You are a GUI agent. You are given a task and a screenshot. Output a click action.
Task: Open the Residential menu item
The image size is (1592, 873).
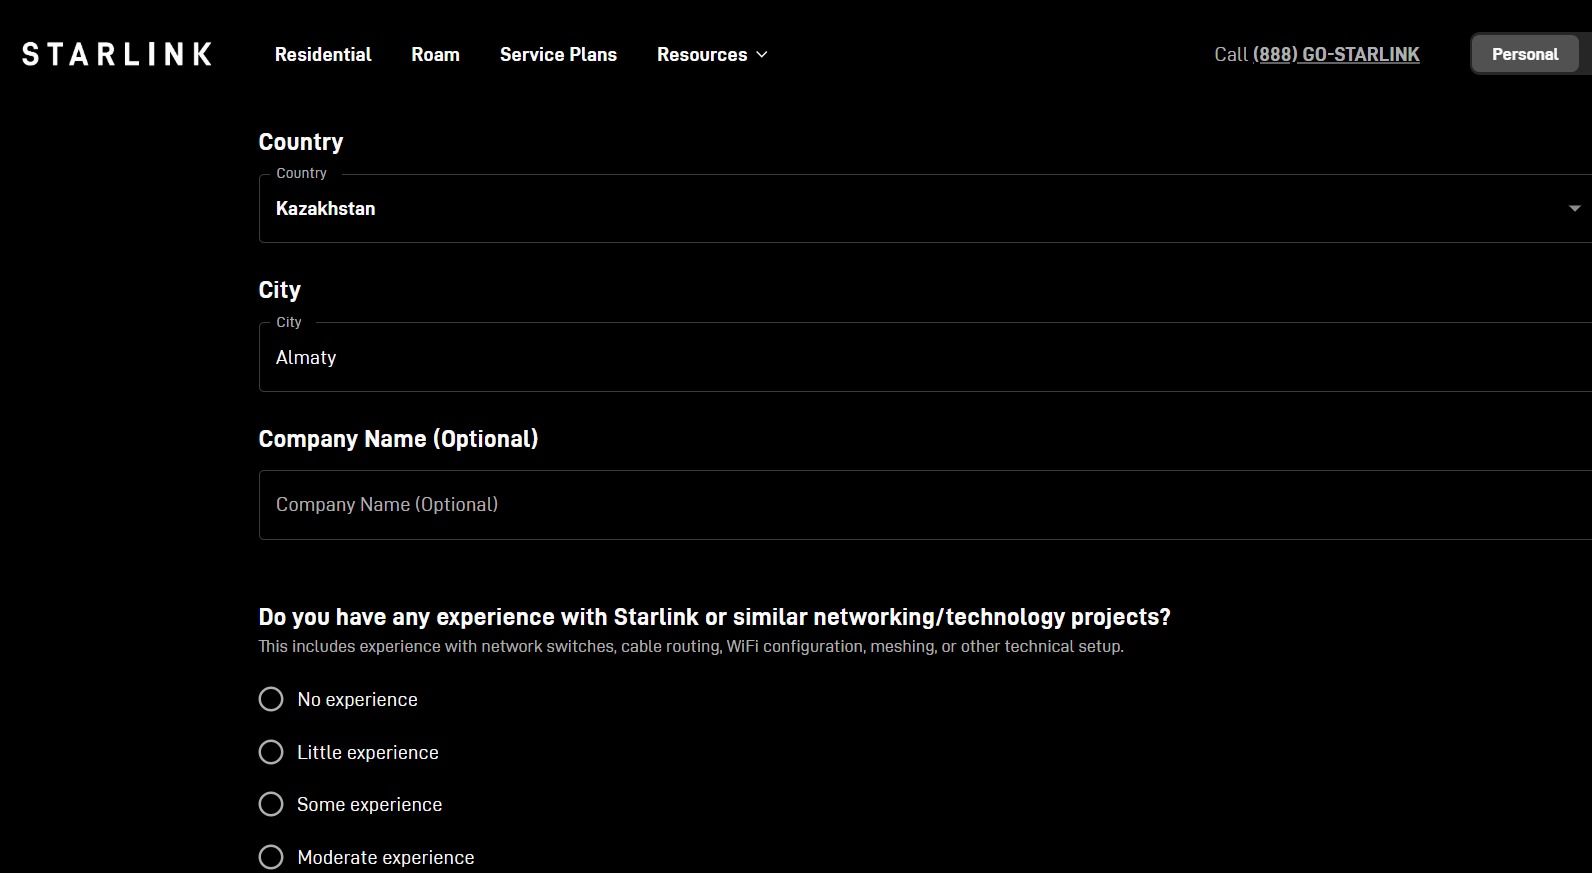coord(323,54)
